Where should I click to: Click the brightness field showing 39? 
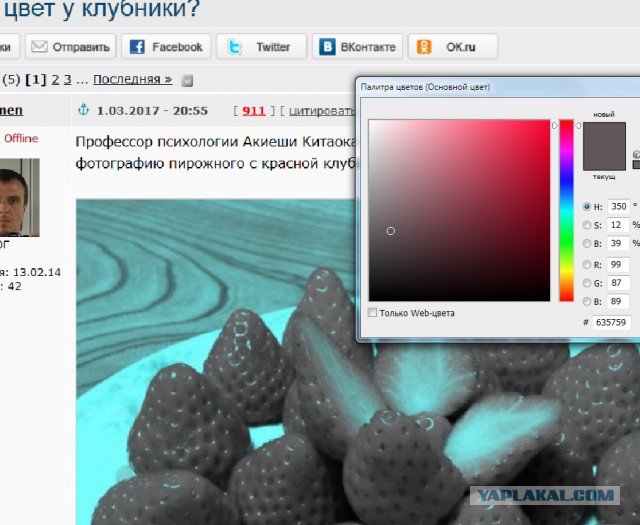click(619, 244)
